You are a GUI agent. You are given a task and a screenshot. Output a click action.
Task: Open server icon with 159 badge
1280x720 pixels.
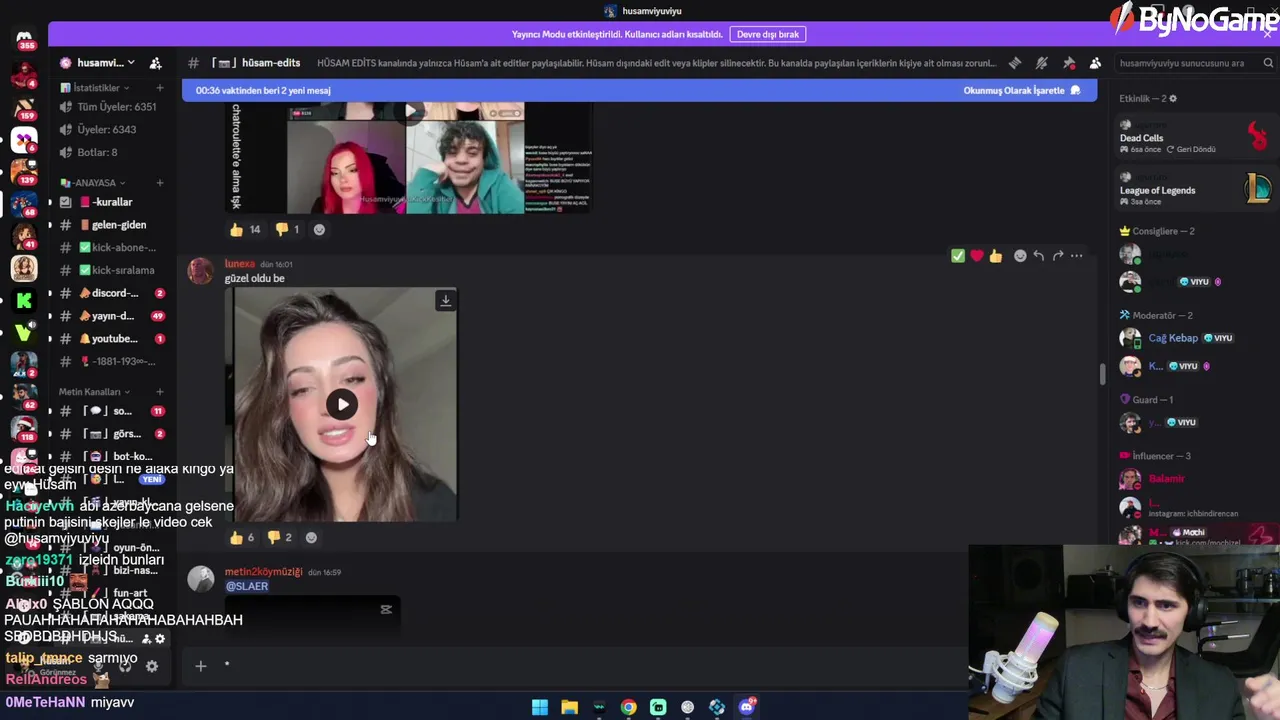point(24,107)
